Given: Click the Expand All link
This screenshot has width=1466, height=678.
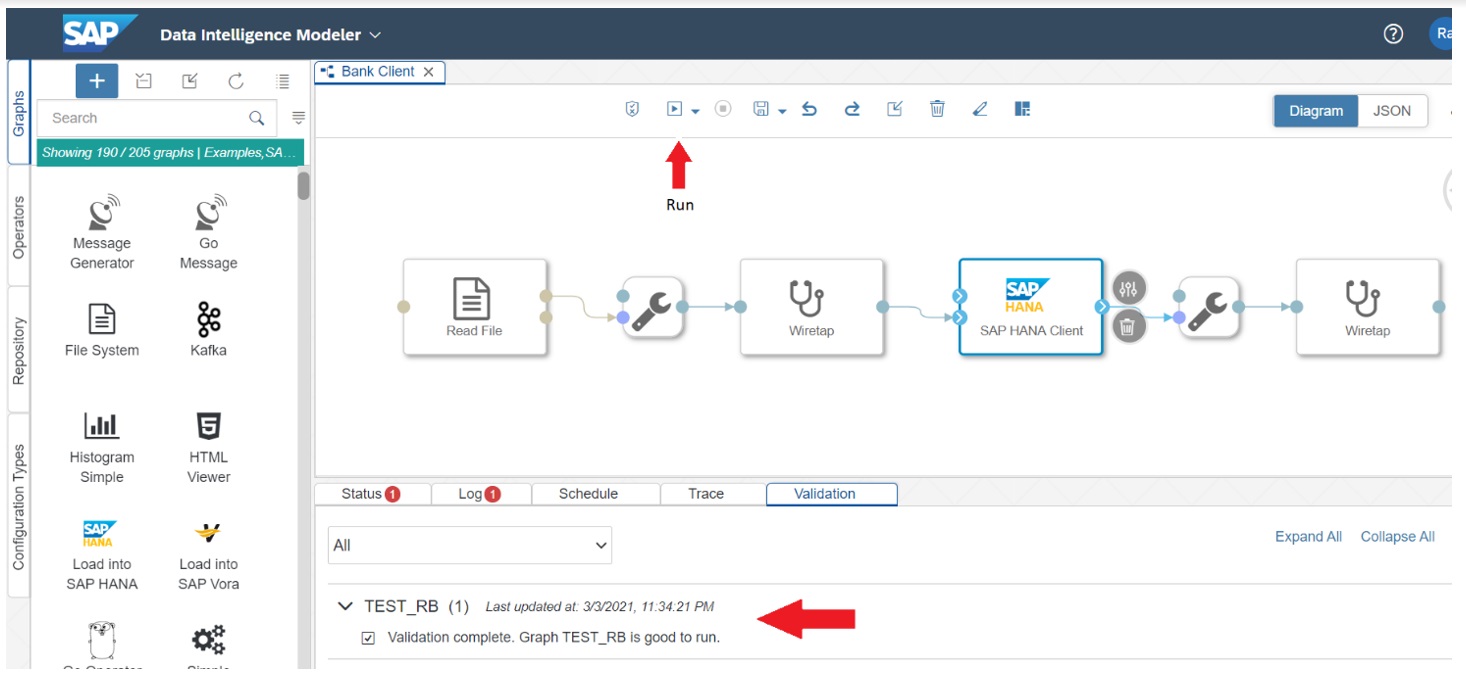Looking at the screenshot, I should click(1308, 537).
